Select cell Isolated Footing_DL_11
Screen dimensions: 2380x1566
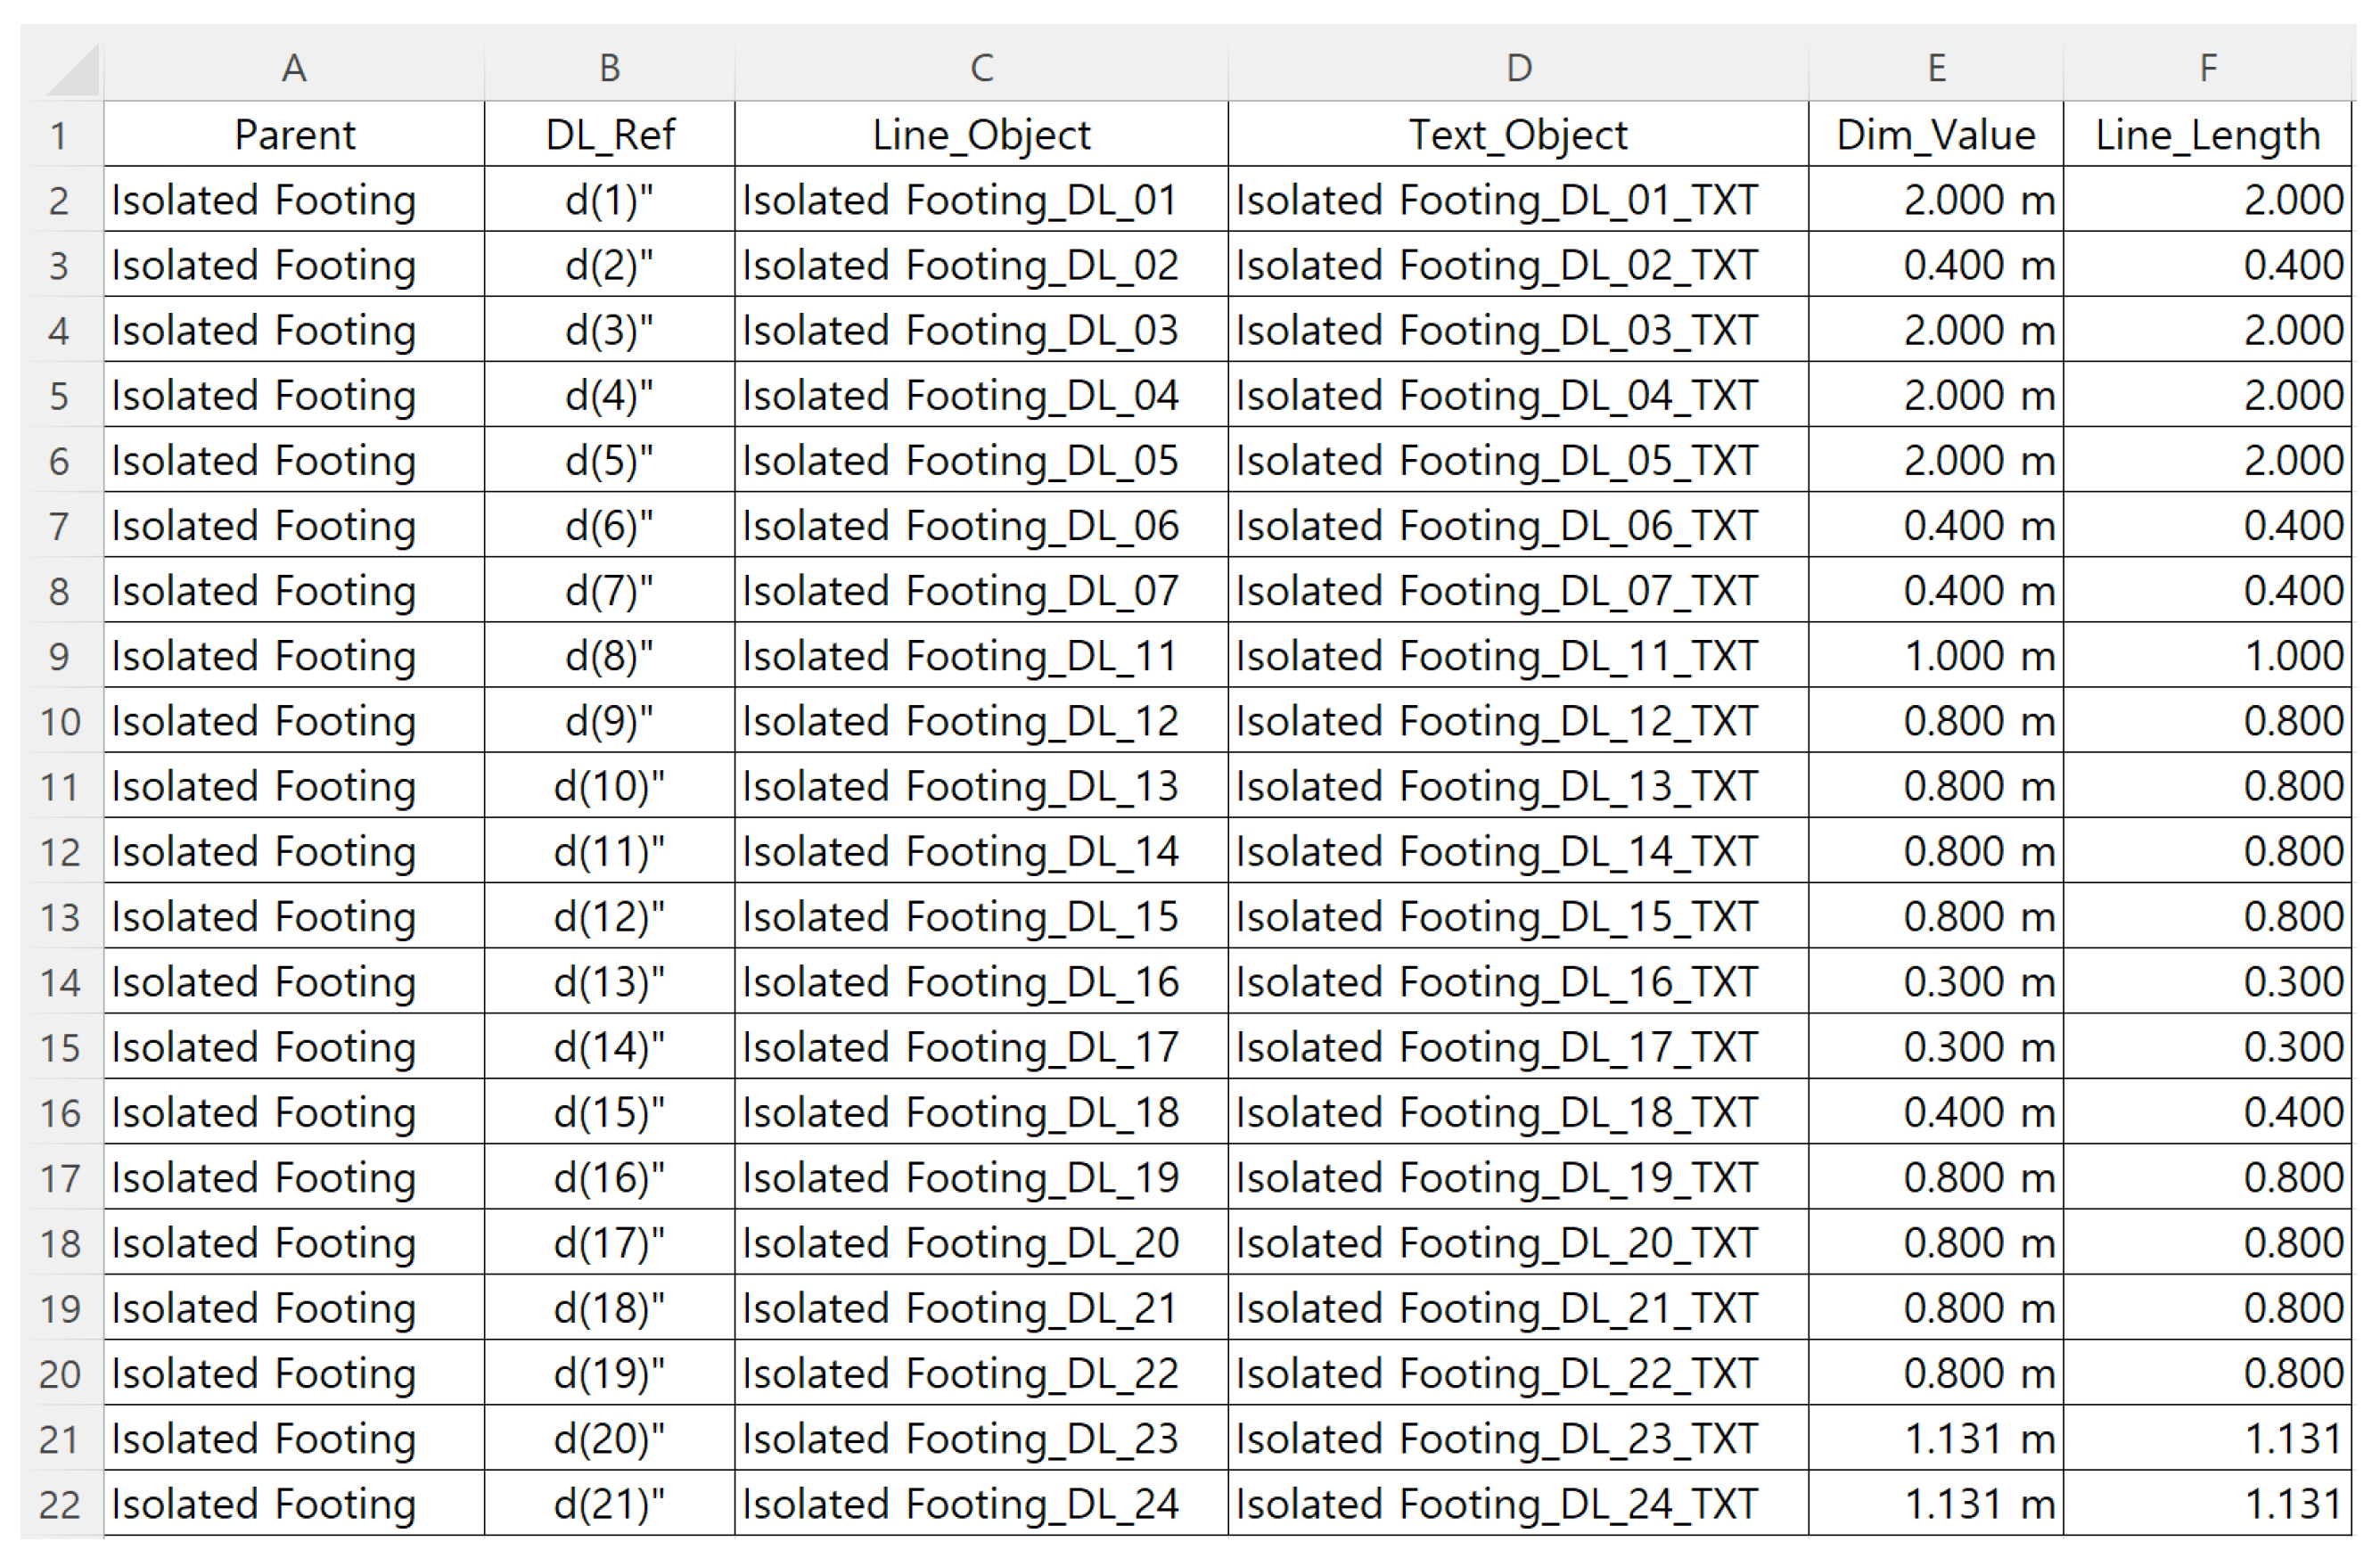coord(960,656)
